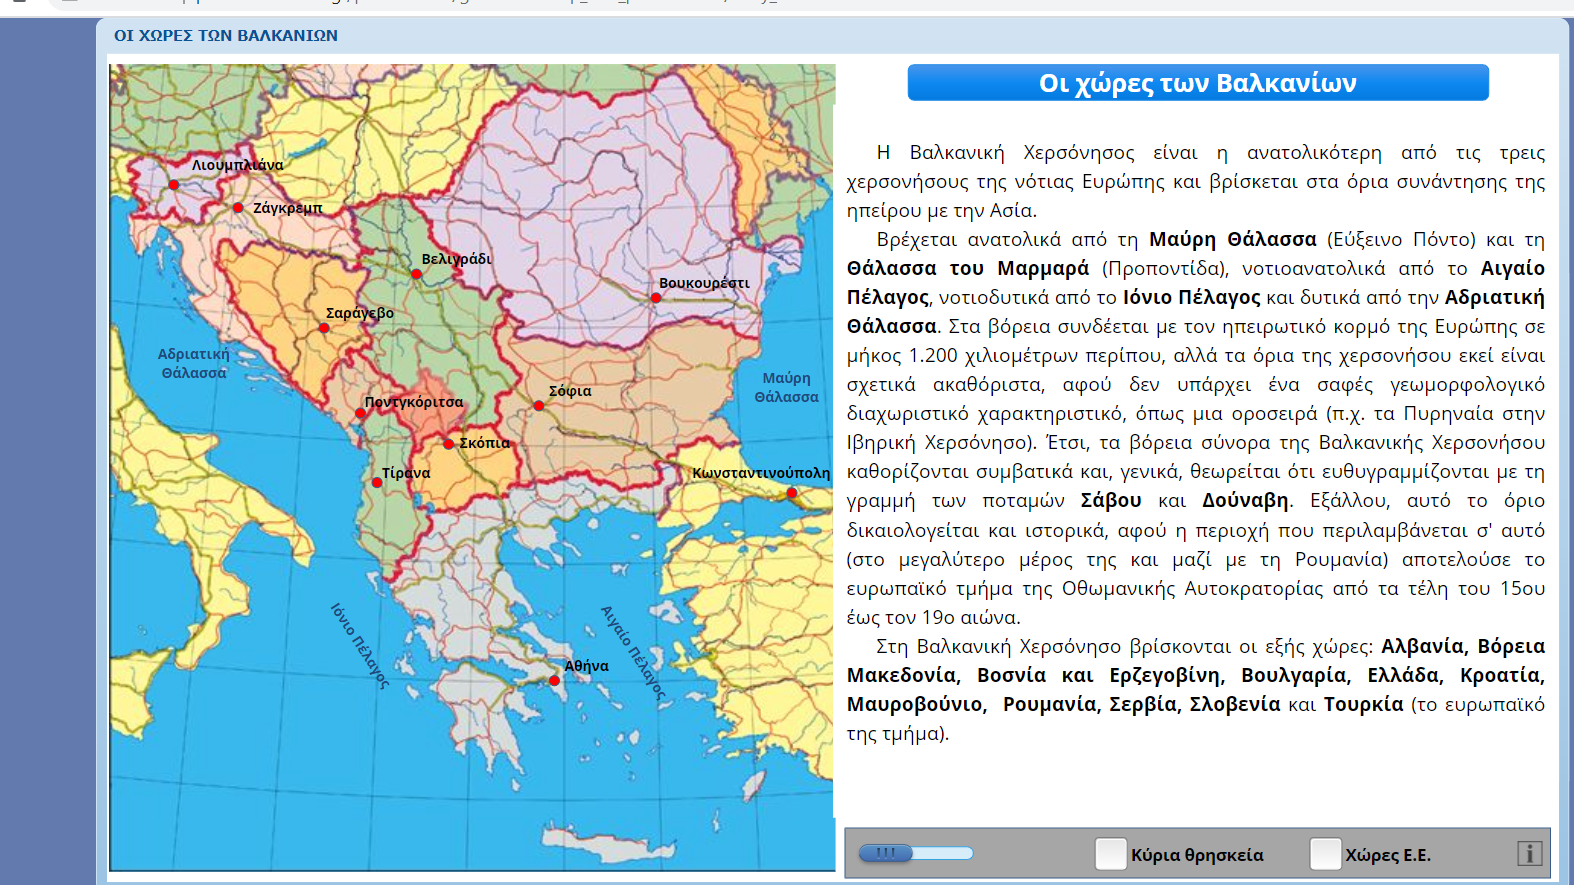Screen dimensions: 1574x885
Task: Click the Σόφια capital red dot
Action: click(539, 406)
